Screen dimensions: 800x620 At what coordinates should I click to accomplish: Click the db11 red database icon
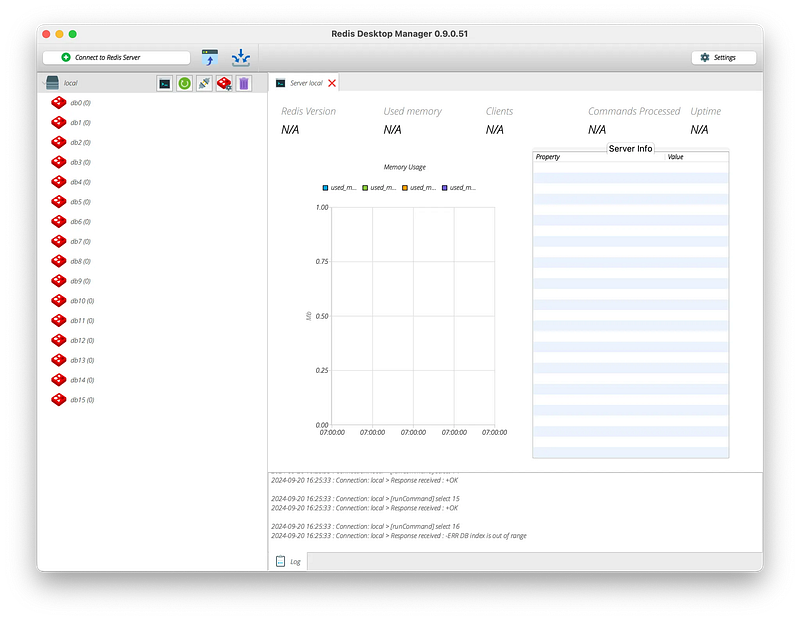59,321
